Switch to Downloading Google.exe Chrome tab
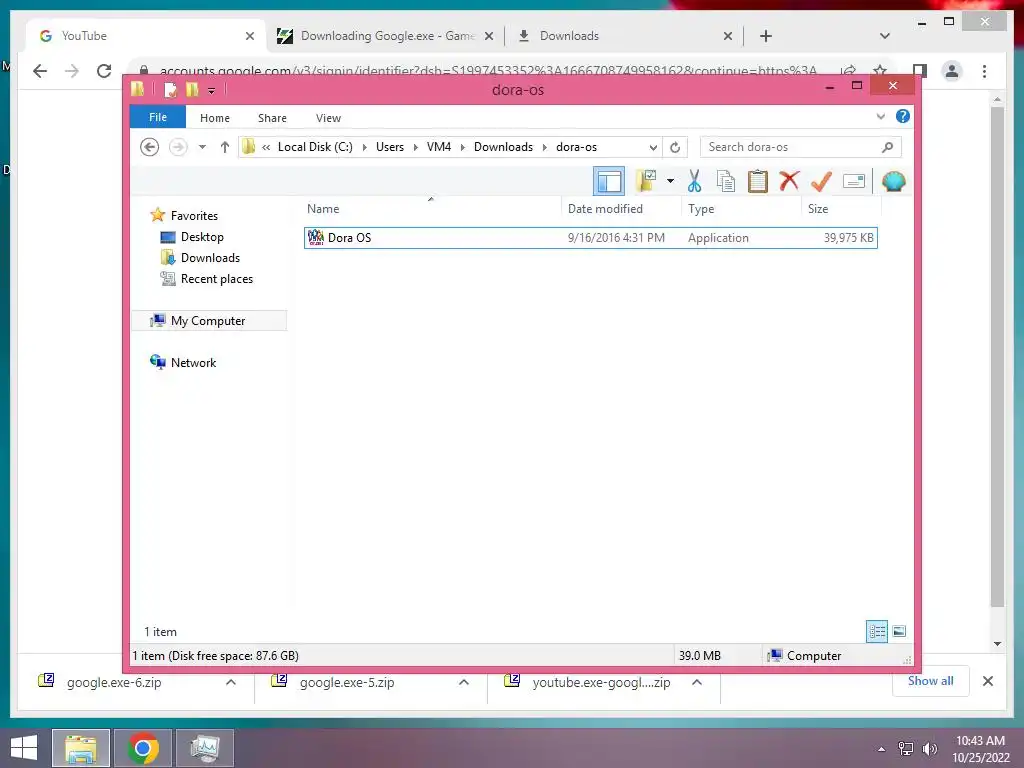Viewport: 1024px width, 768px height. (x=385, y=36)
